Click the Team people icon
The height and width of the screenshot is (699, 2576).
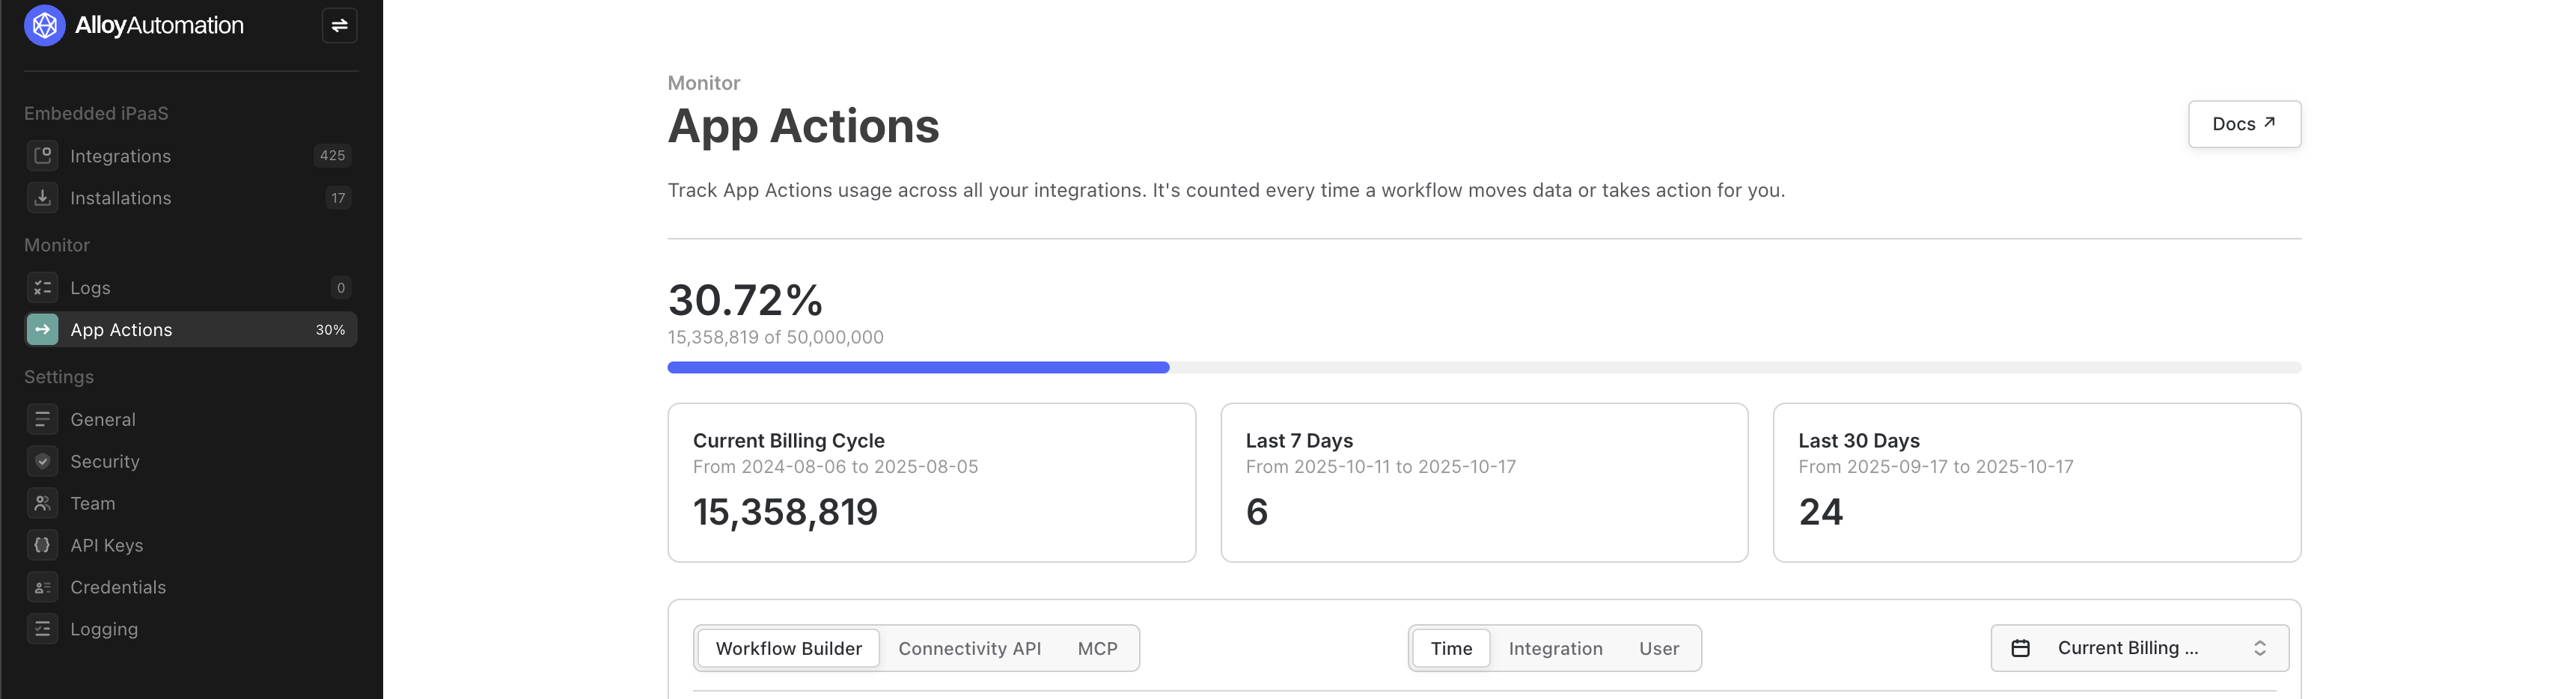(x=42, y=504)
